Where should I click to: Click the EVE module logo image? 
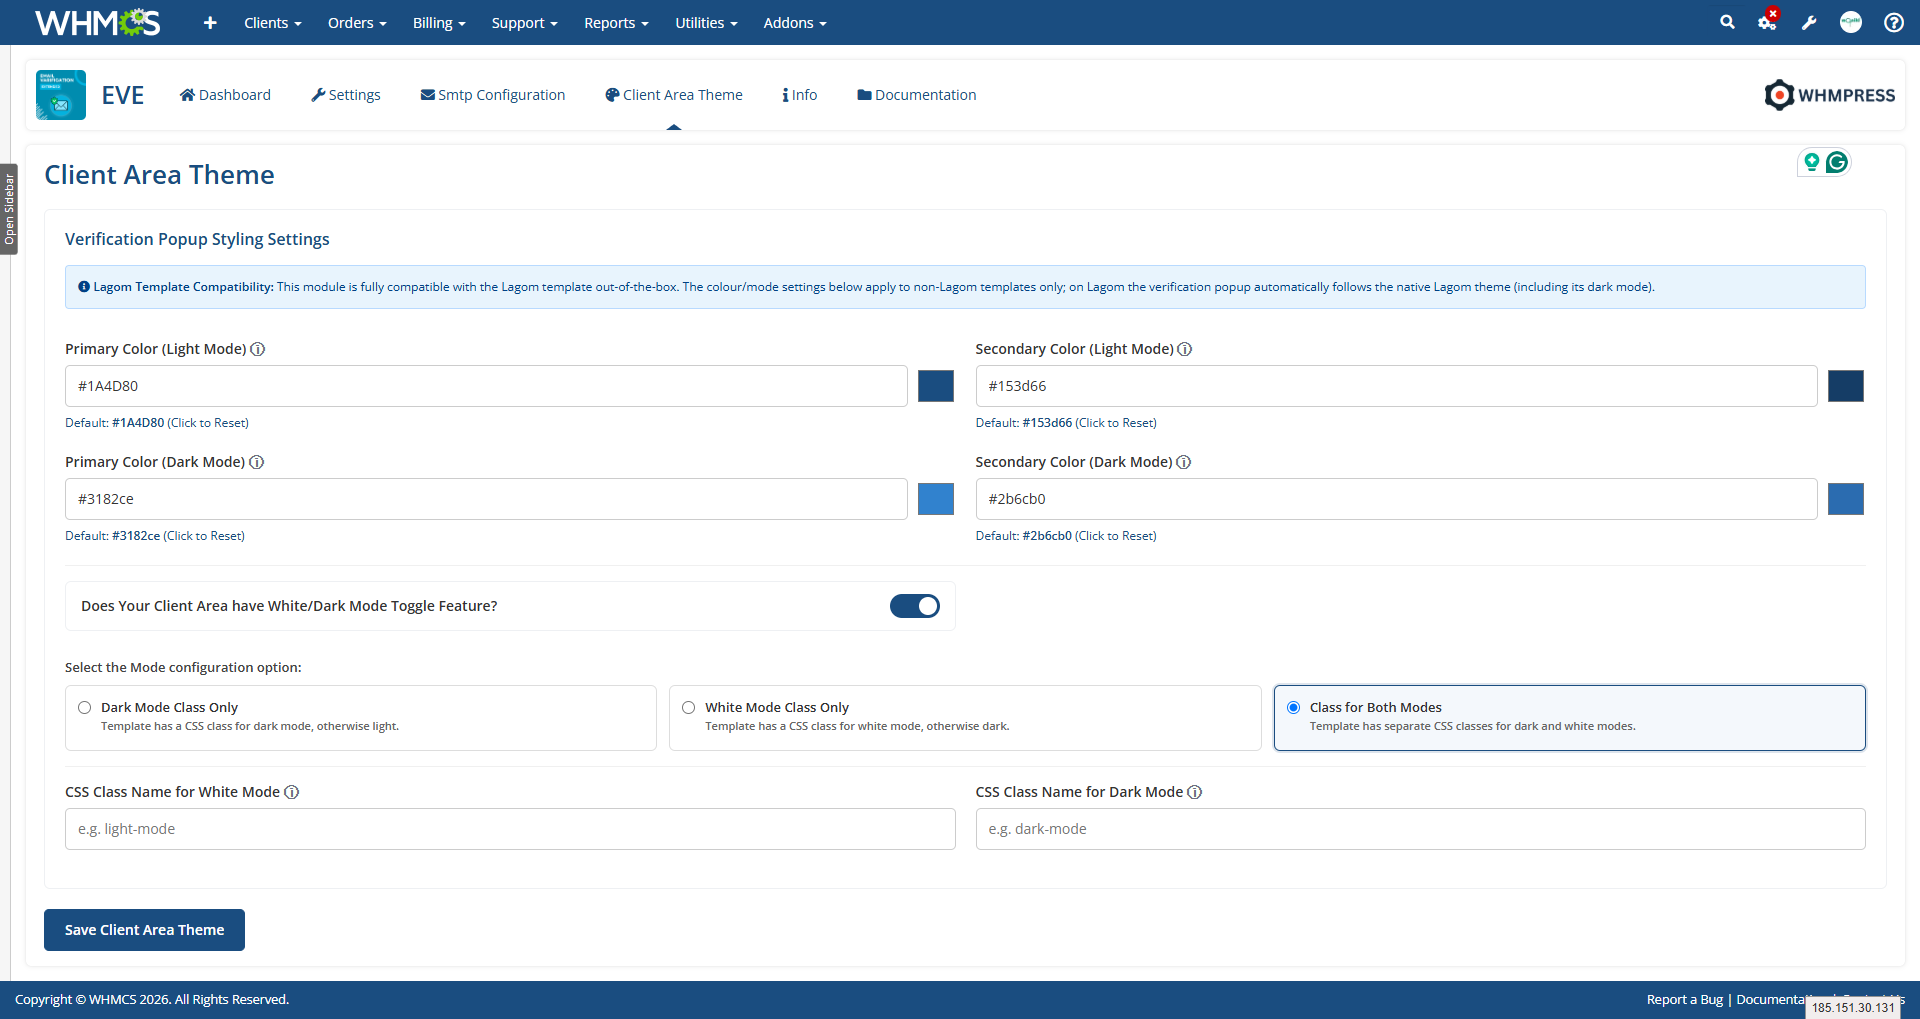point(61,95)
